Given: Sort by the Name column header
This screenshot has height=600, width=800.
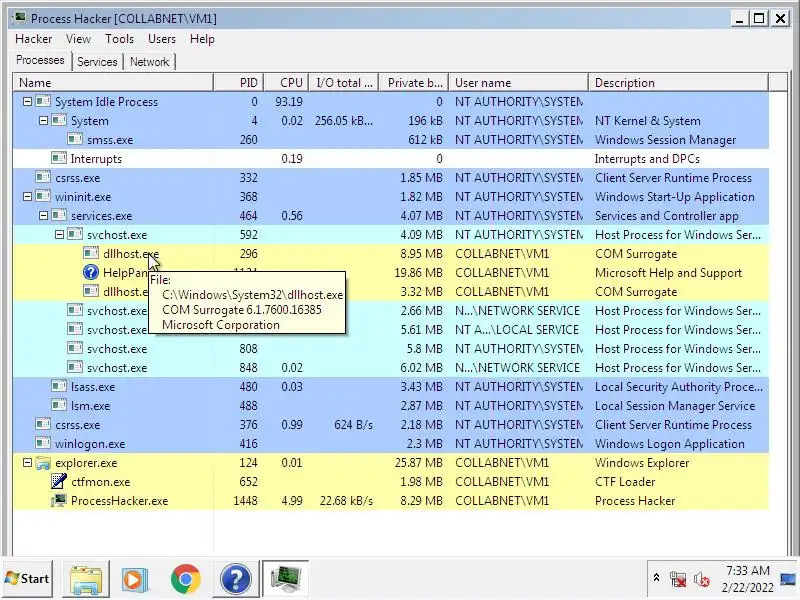Looking at the screenshot, I should (x=113, y=83).
